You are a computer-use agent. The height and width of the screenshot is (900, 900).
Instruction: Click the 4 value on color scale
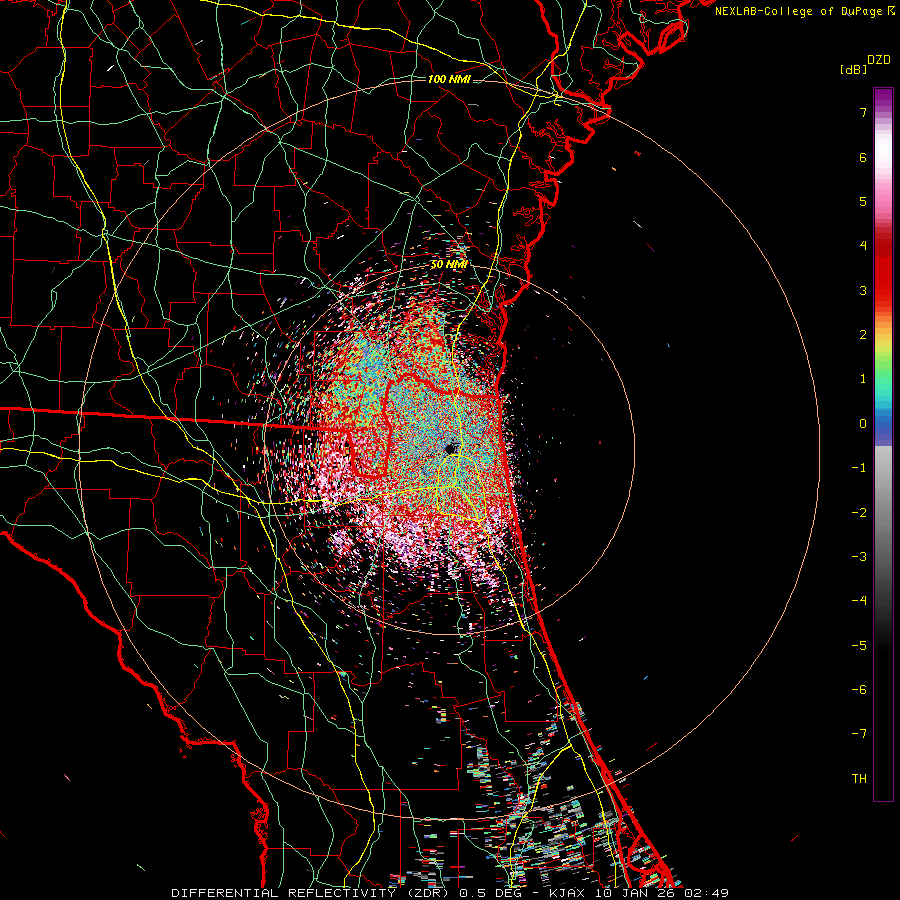coord(863,246)
